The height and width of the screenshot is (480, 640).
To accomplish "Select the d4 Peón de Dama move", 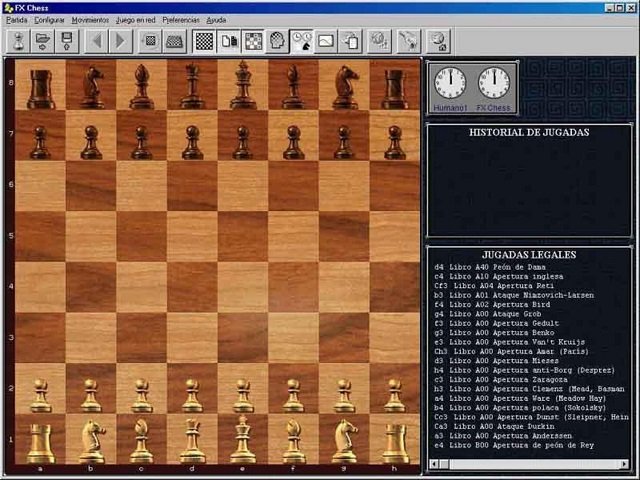I will [490, 267].
